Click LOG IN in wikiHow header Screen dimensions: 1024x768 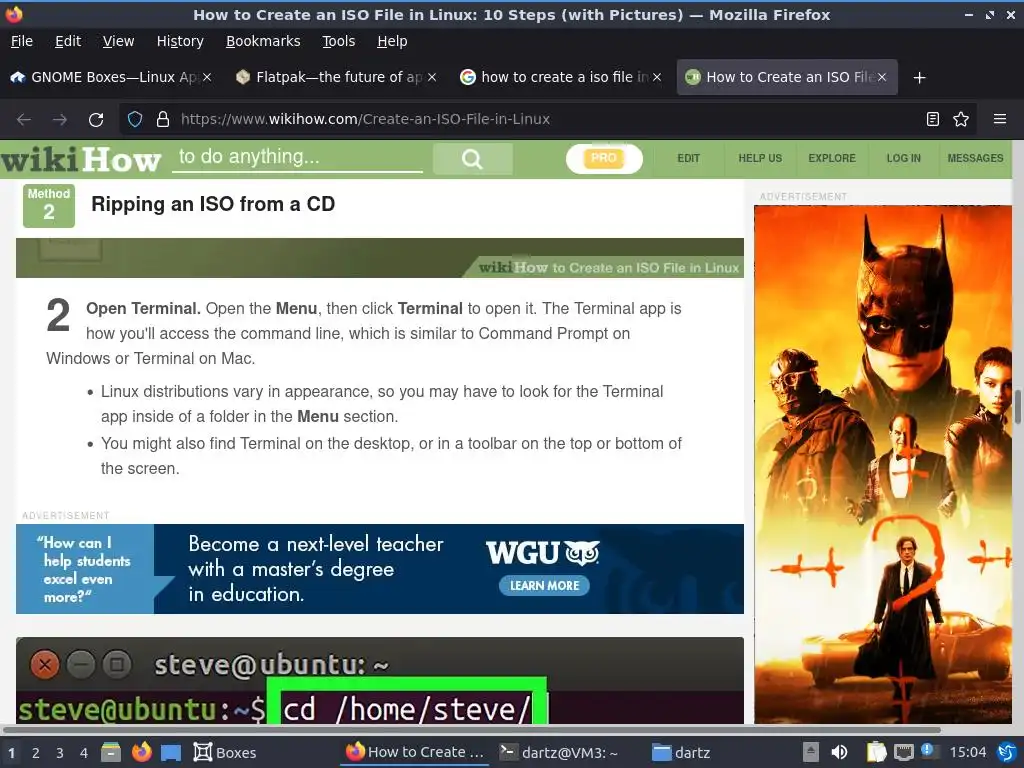904,159
